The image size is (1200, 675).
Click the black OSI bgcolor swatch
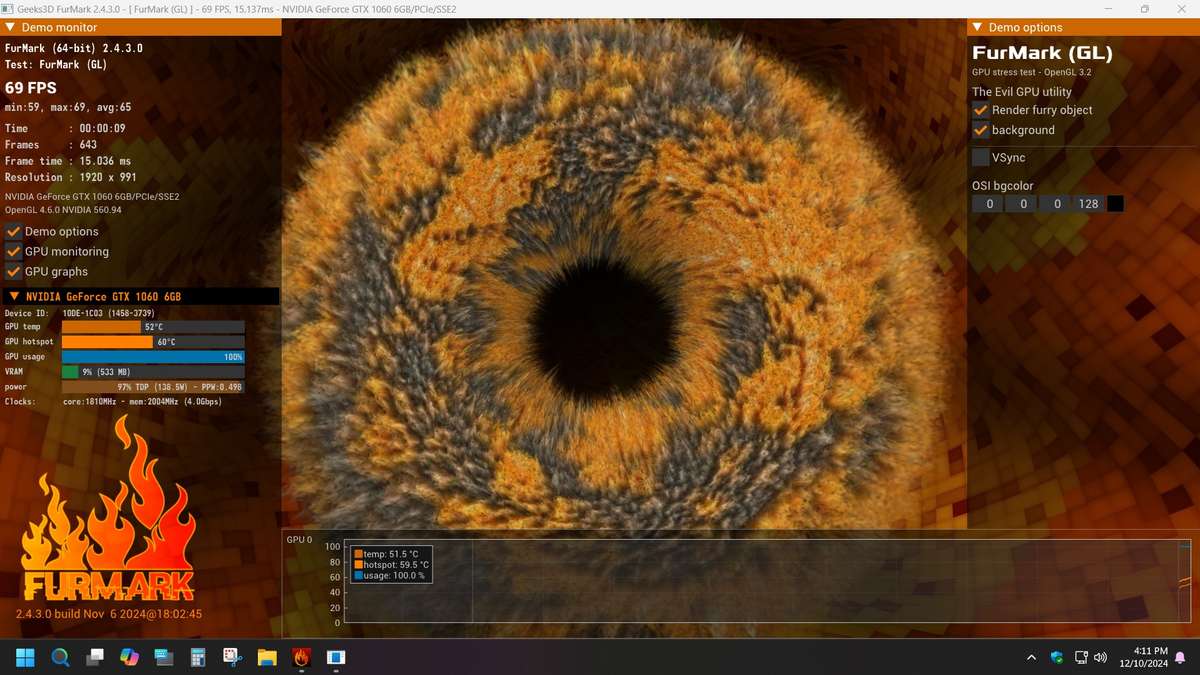pyautogui.click(x=1115, y=204)
